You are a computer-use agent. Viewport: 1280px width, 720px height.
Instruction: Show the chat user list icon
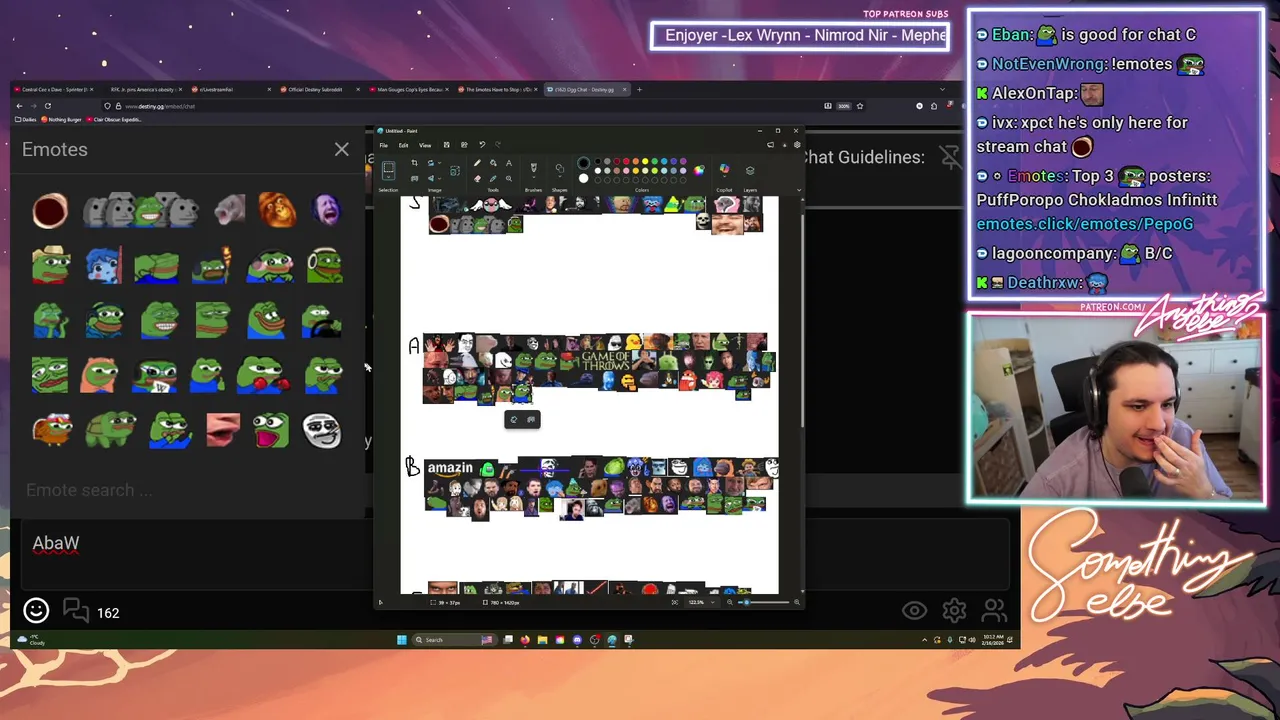click(x=994, y=610)
